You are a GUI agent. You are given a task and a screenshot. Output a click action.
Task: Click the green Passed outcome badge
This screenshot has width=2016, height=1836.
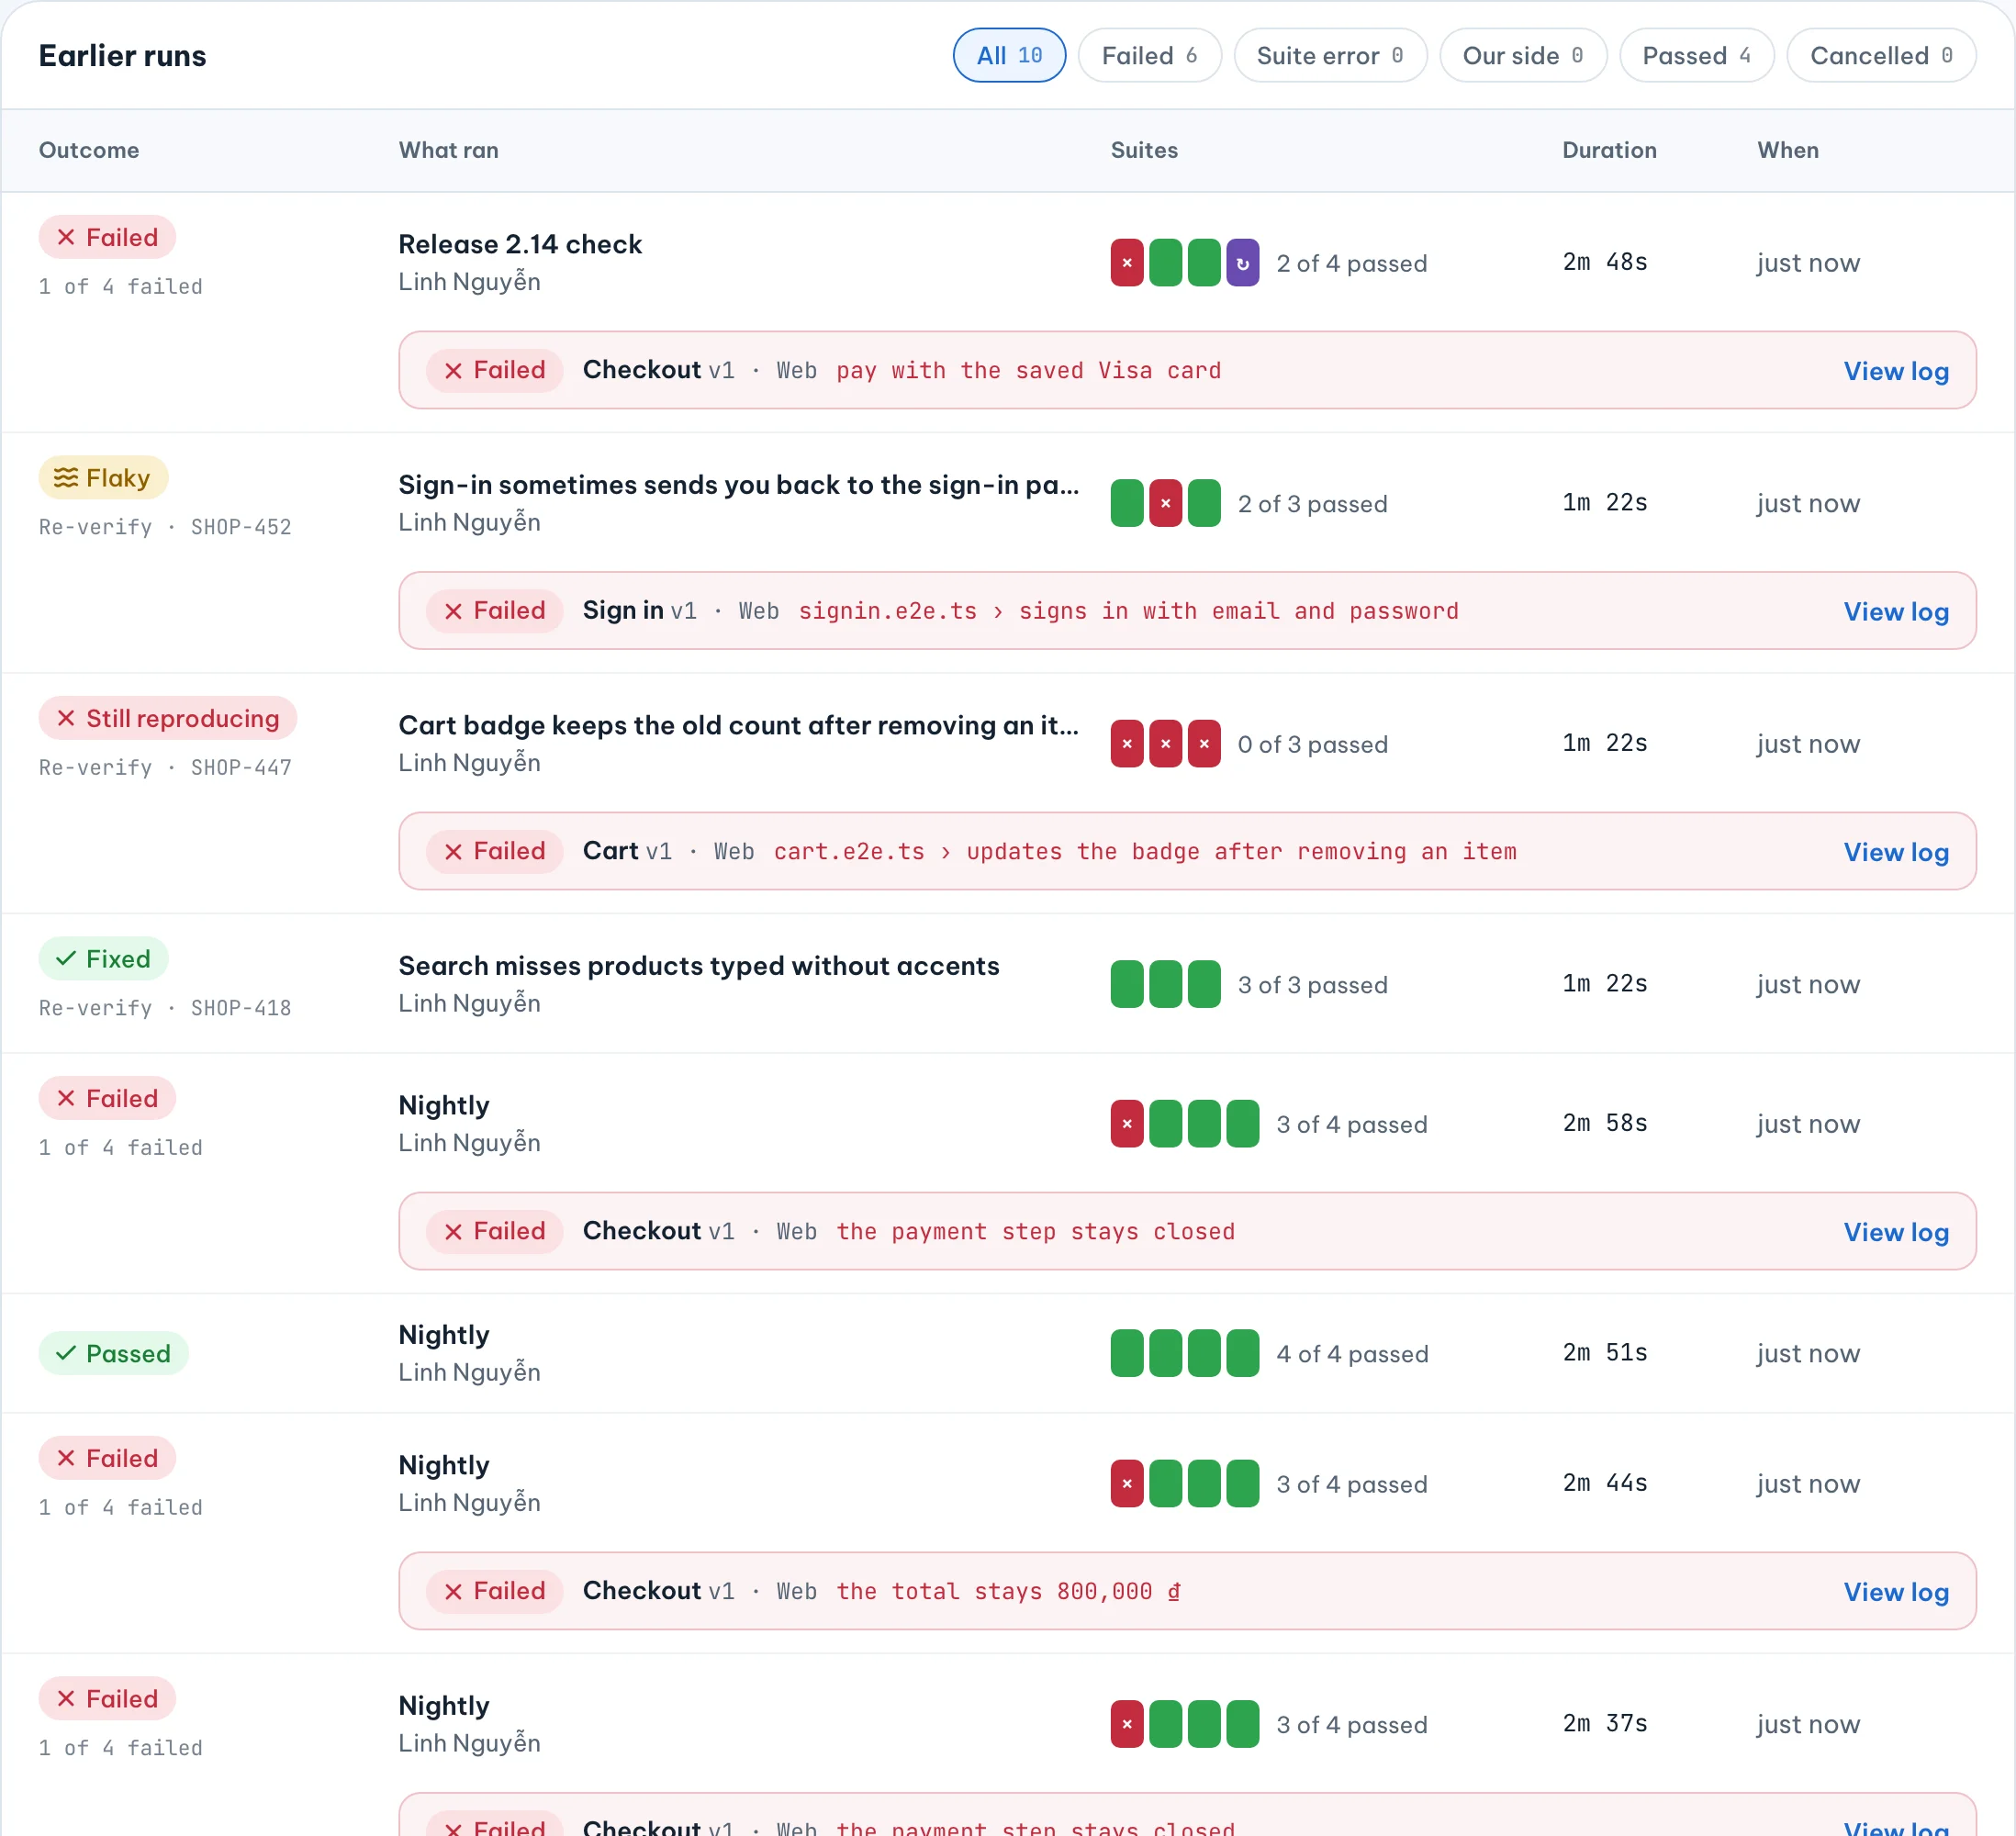click(x=113, y=1353)
